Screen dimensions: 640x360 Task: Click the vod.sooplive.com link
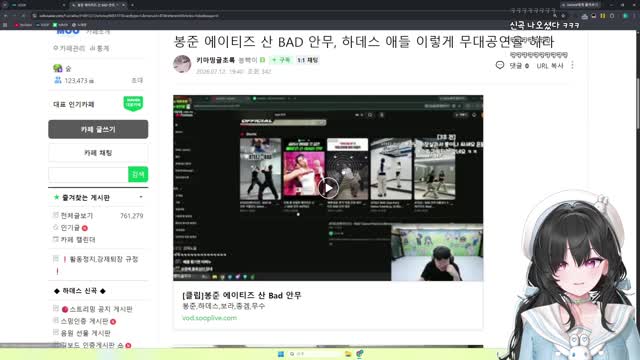point(209,318)
